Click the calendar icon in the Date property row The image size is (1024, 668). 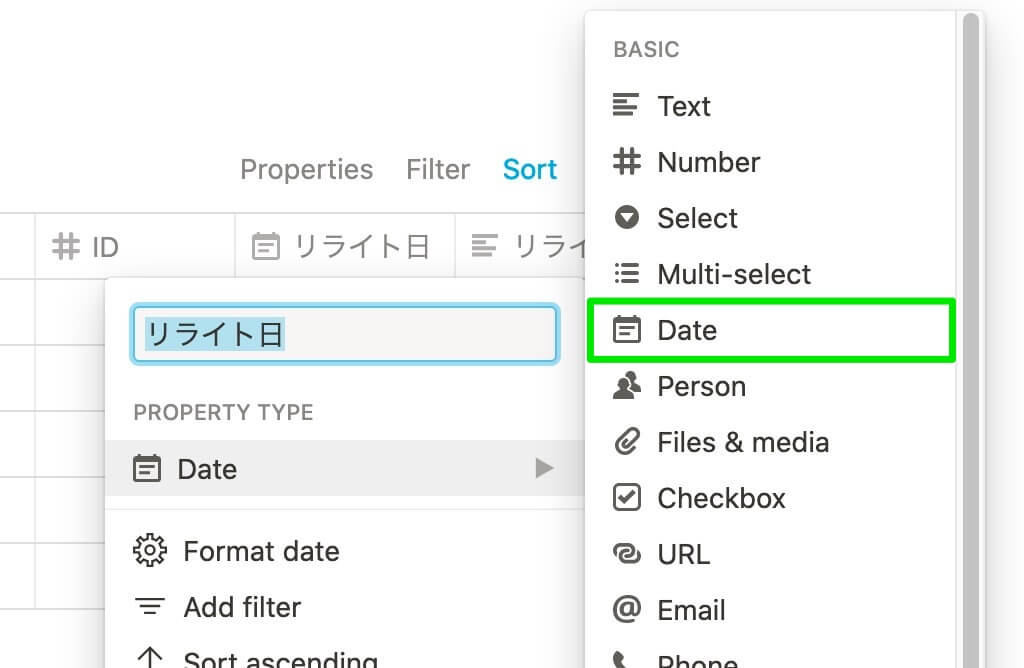click(146, 468)
